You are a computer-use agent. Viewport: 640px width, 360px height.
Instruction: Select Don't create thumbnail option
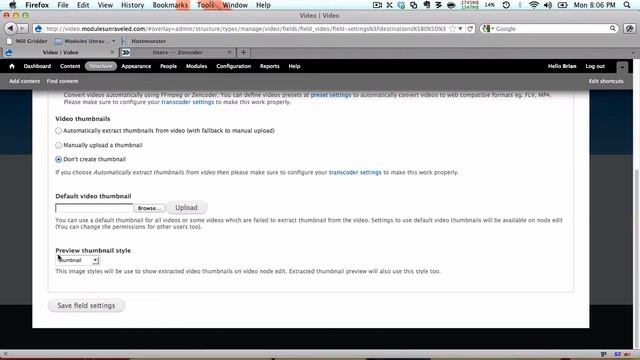[x=58, y=159]
